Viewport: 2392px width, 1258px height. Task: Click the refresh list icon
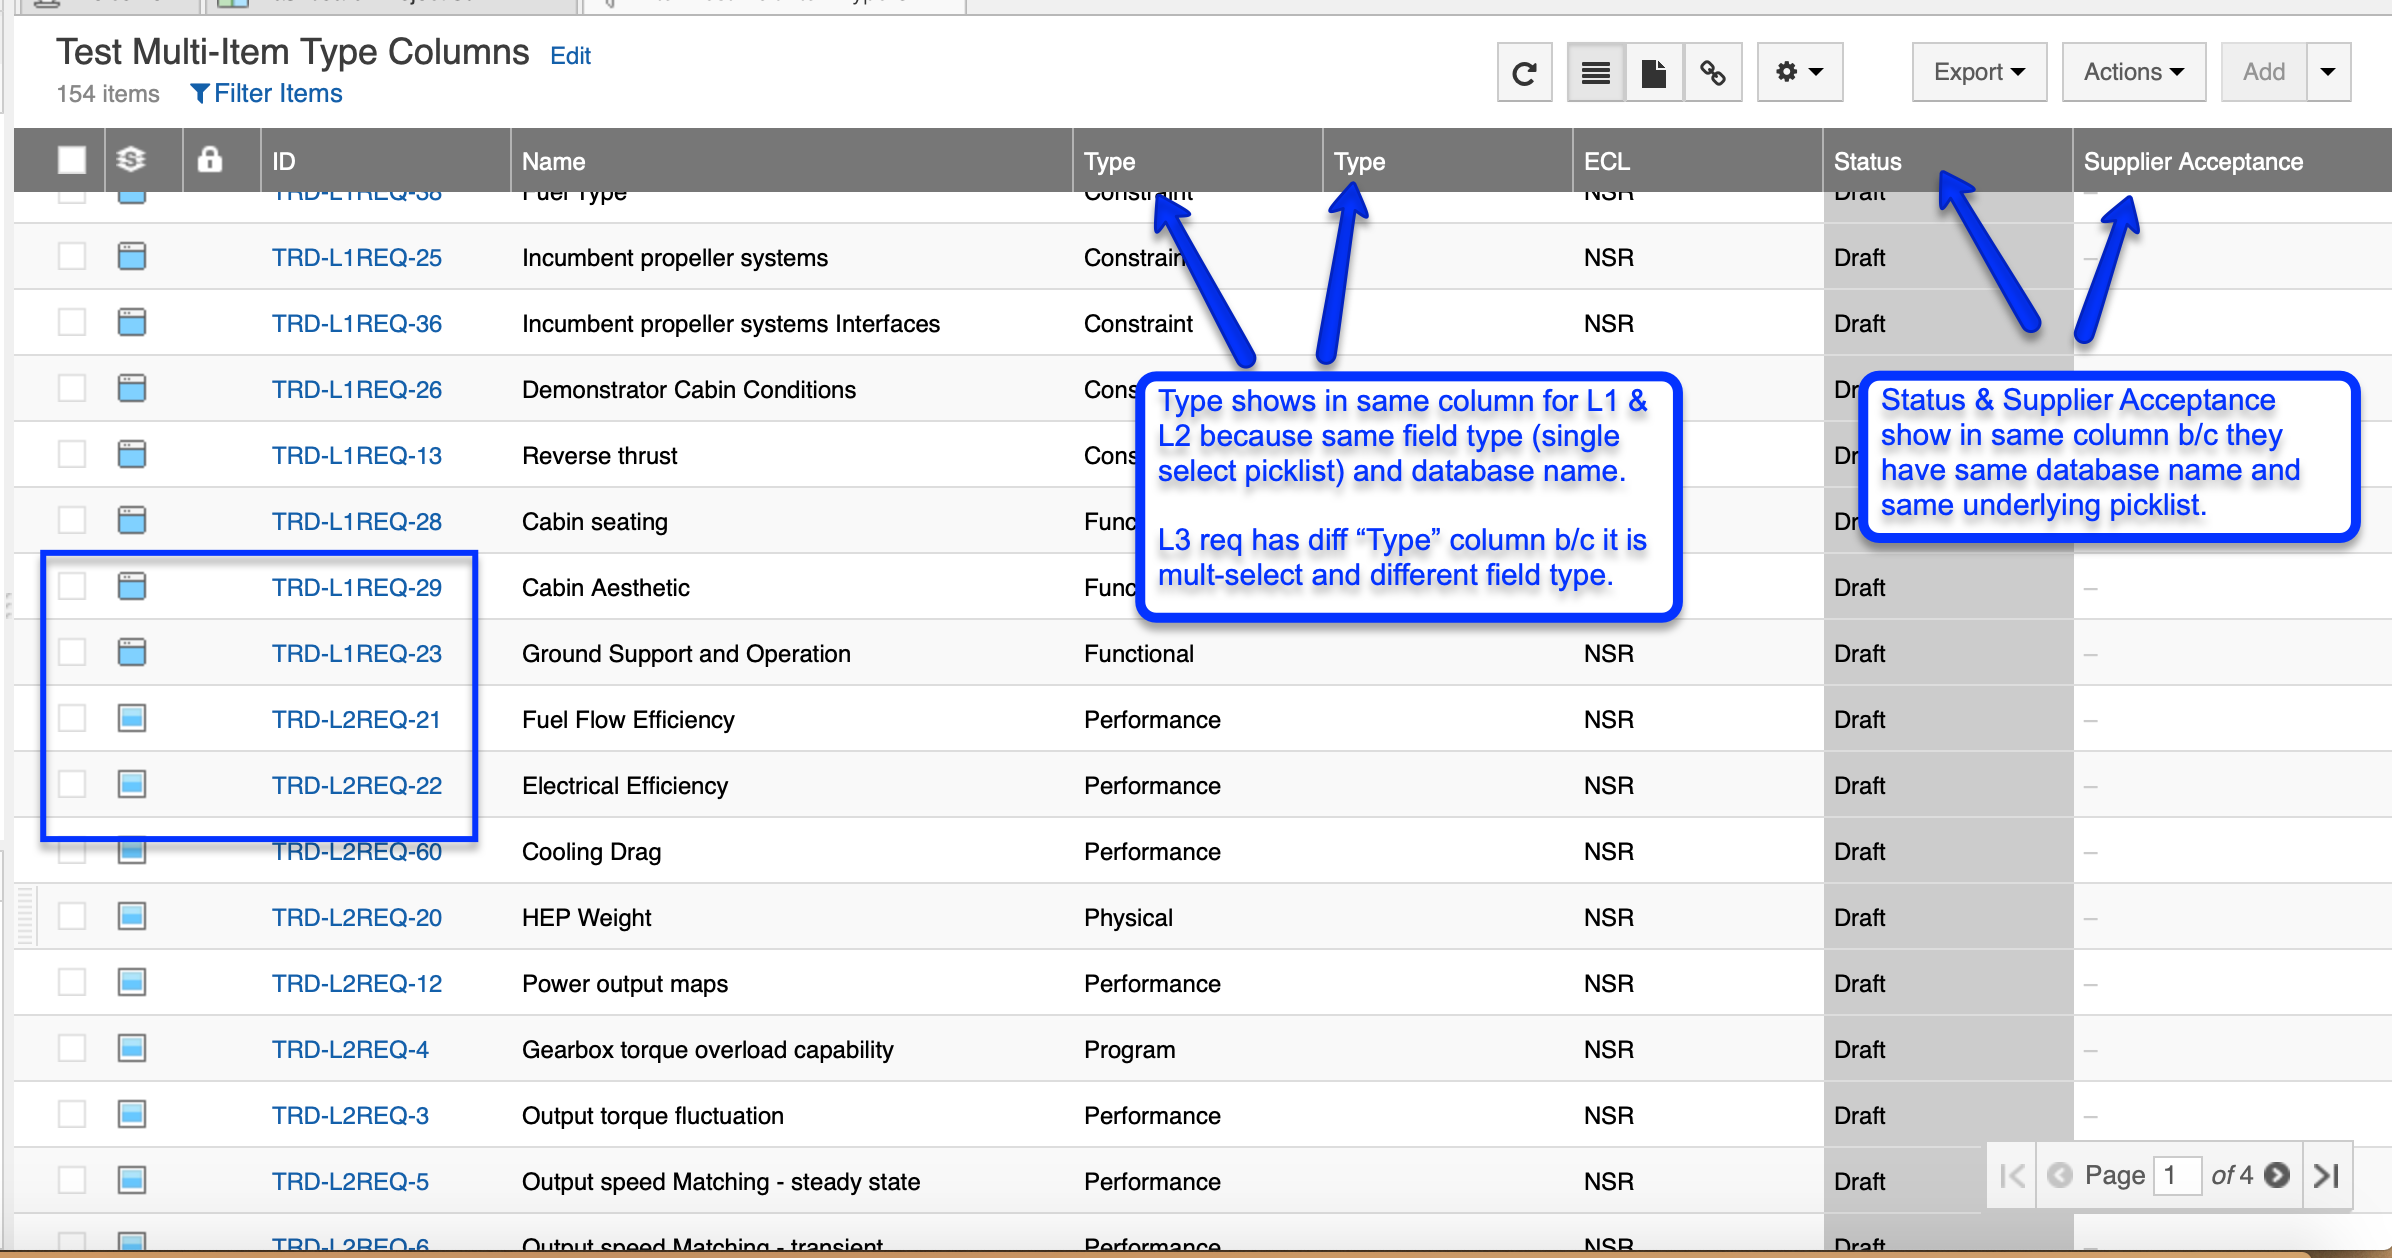point(1524,73)
